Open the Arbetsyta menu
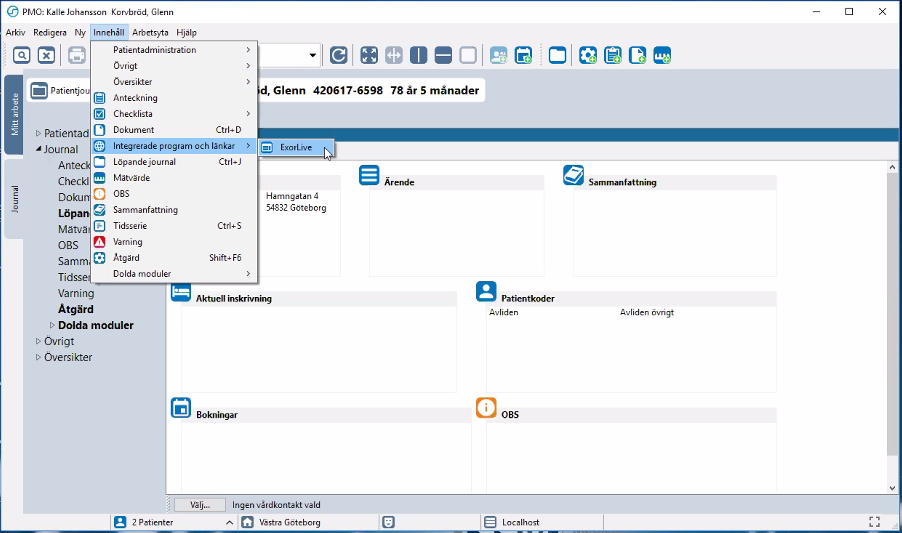902x533 pixels. [x=150, y=32]
